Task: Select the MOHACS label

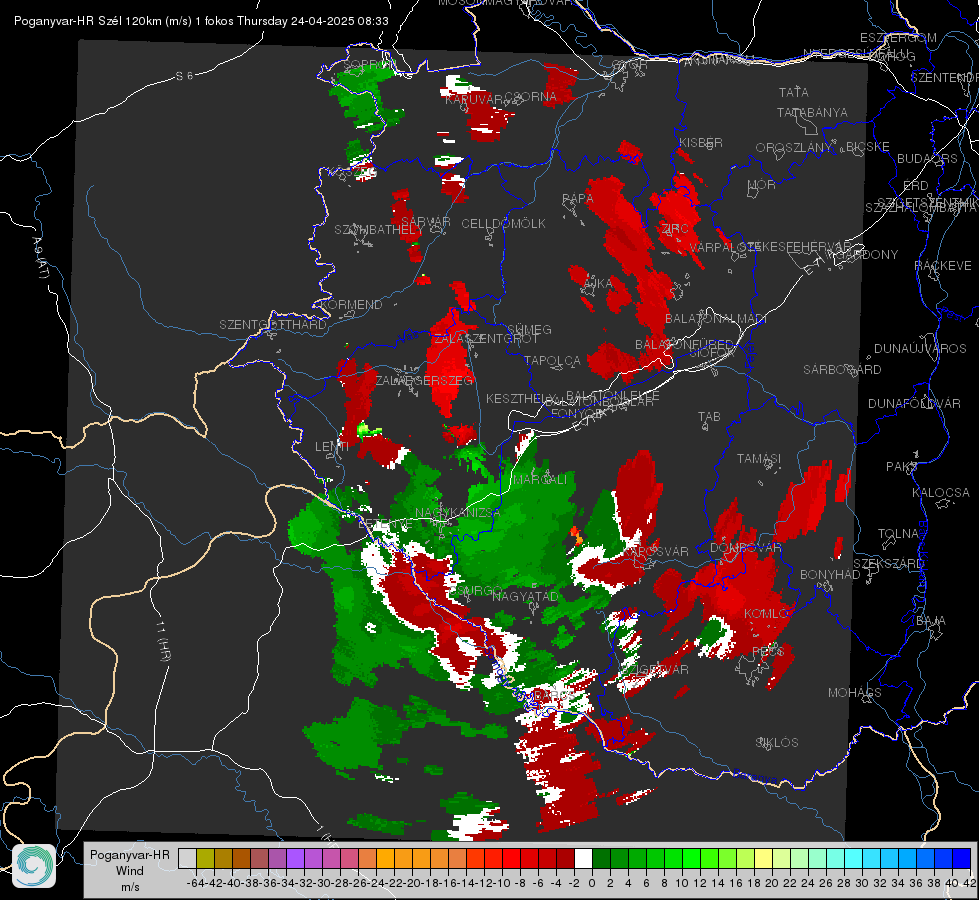Action: tap(854, 692)
